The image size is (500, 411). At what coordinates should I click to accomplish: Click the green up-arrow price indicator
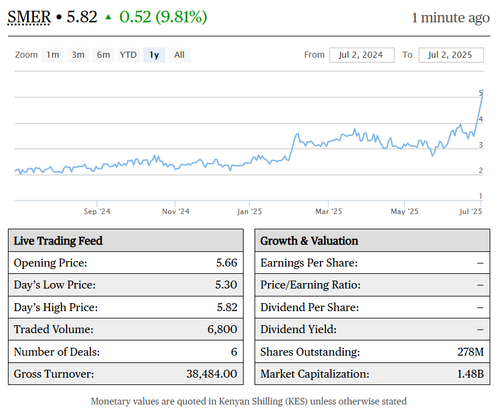[108, 17]
